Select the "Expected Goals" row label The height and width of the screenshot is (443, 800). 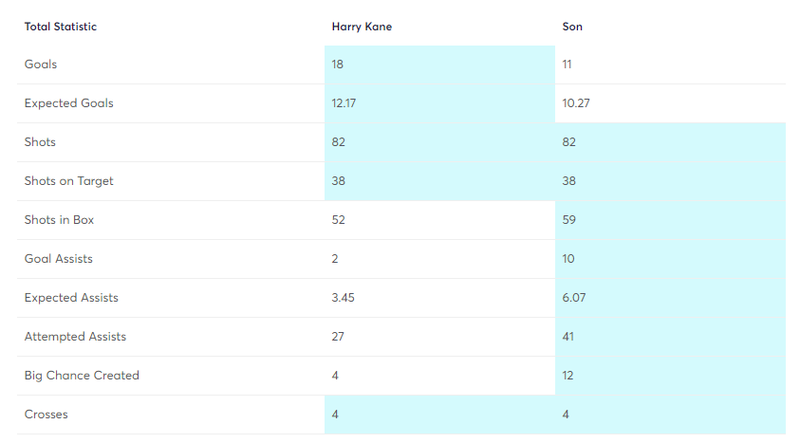click(x=69, y=103)
